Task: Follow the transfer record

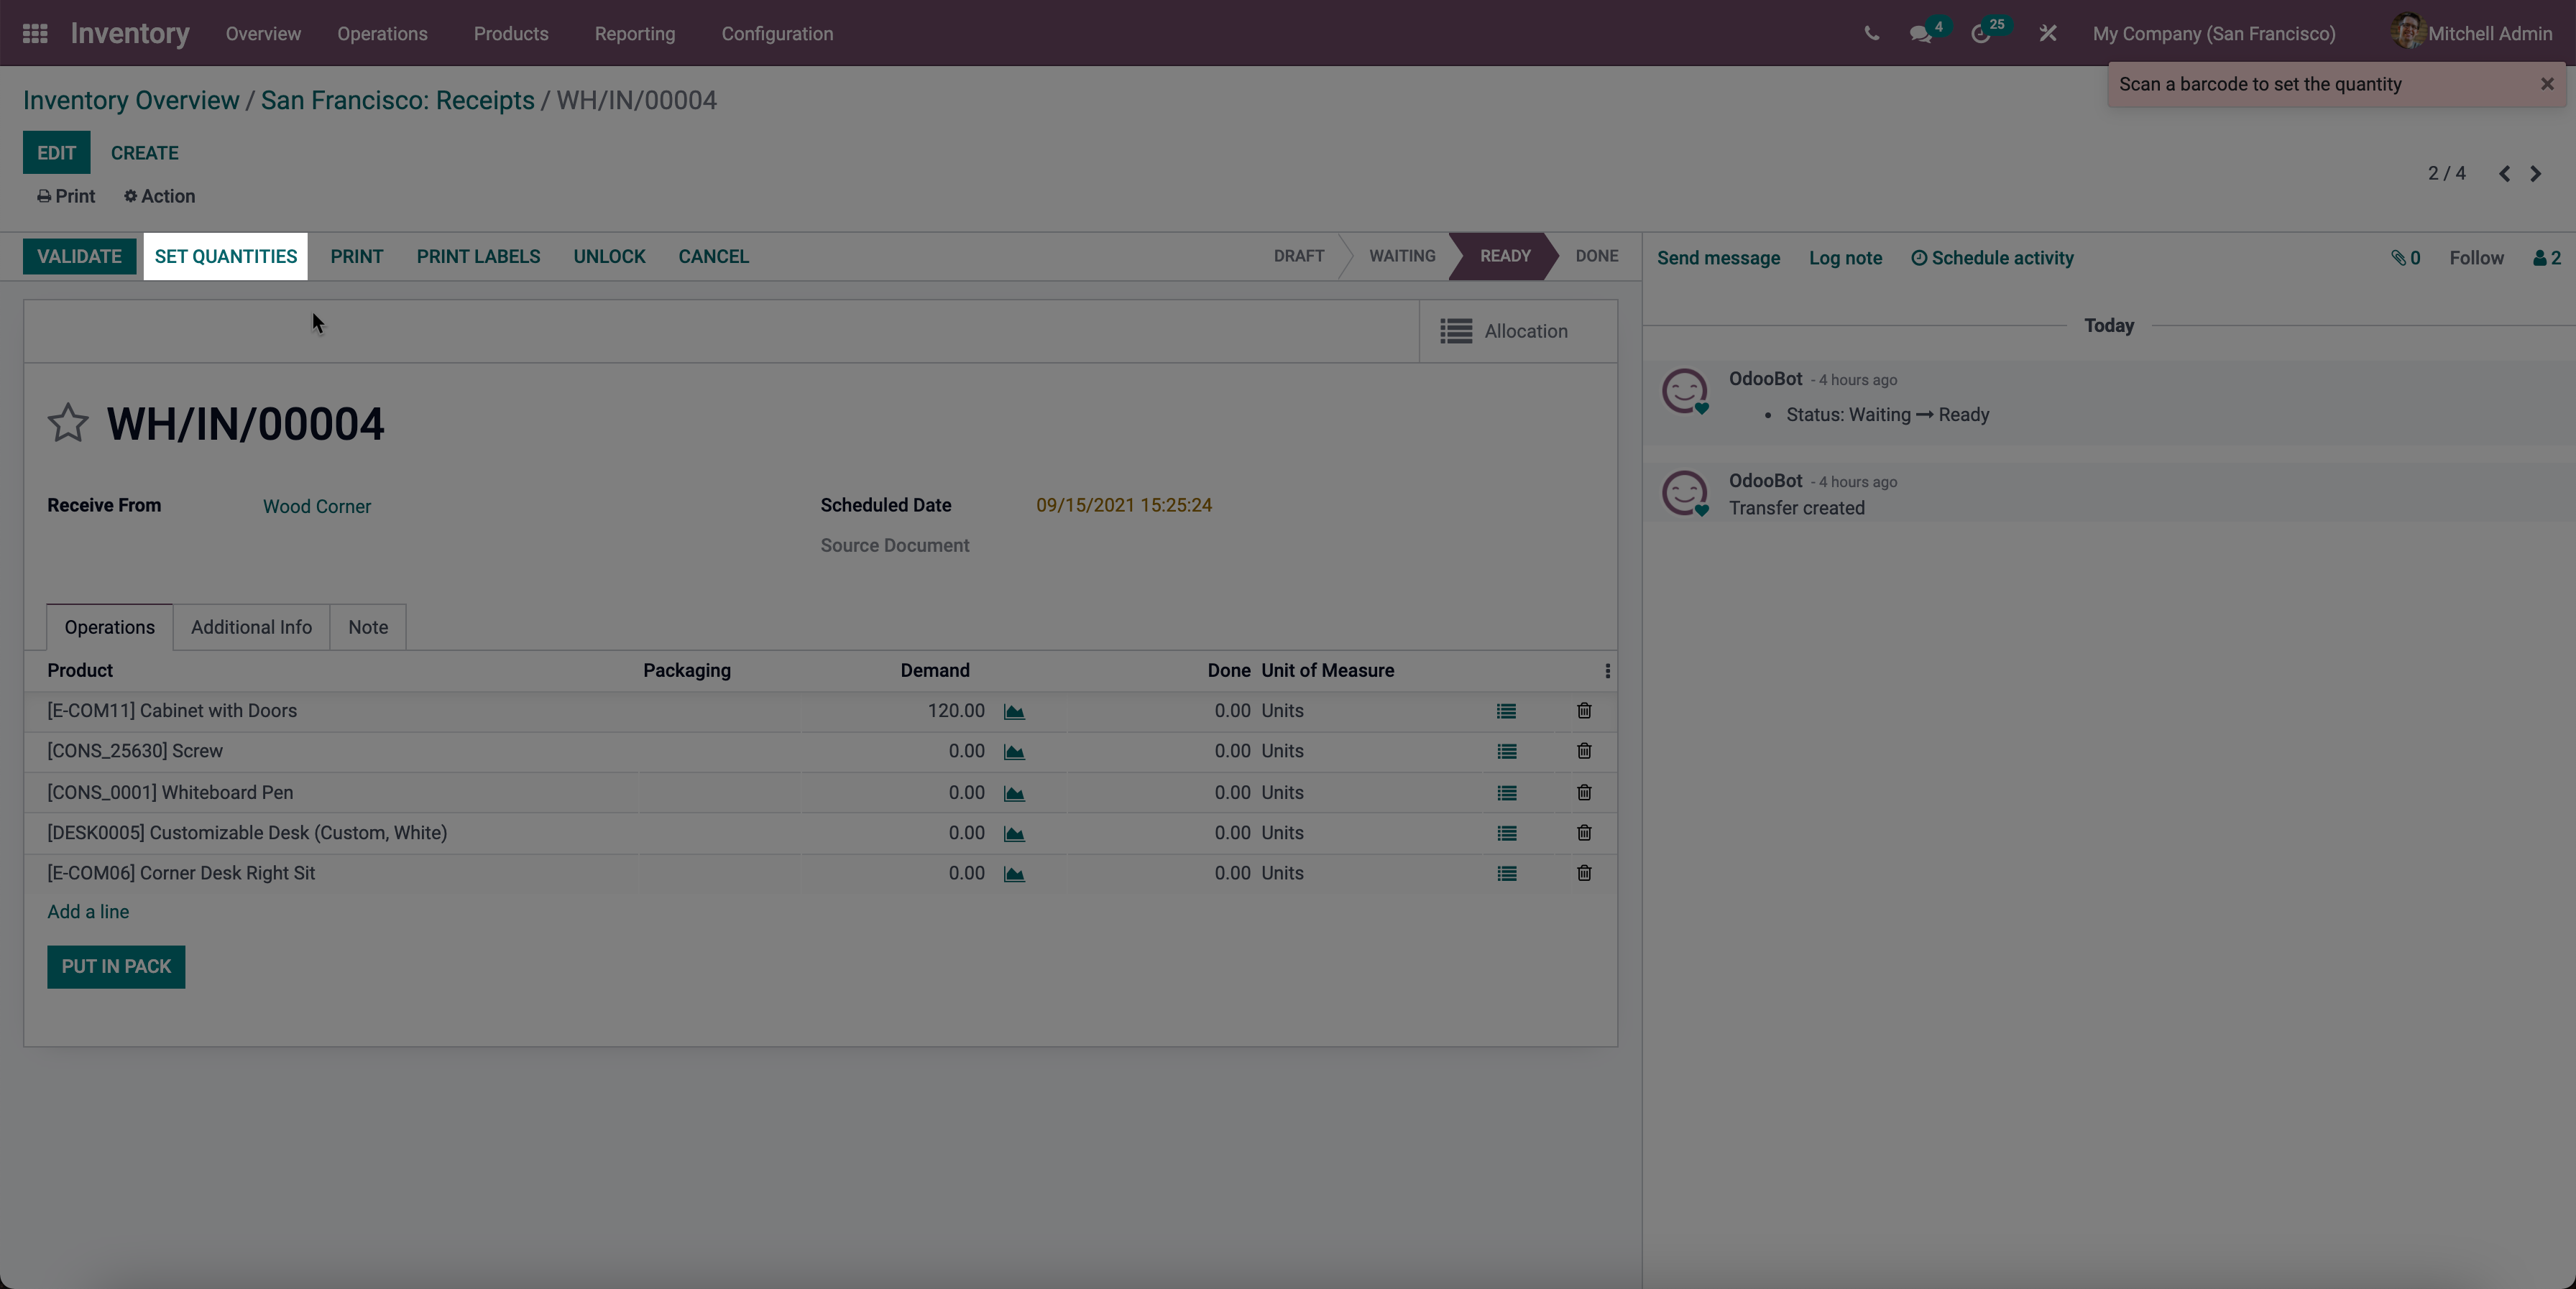Action: tap(2476, 257)
